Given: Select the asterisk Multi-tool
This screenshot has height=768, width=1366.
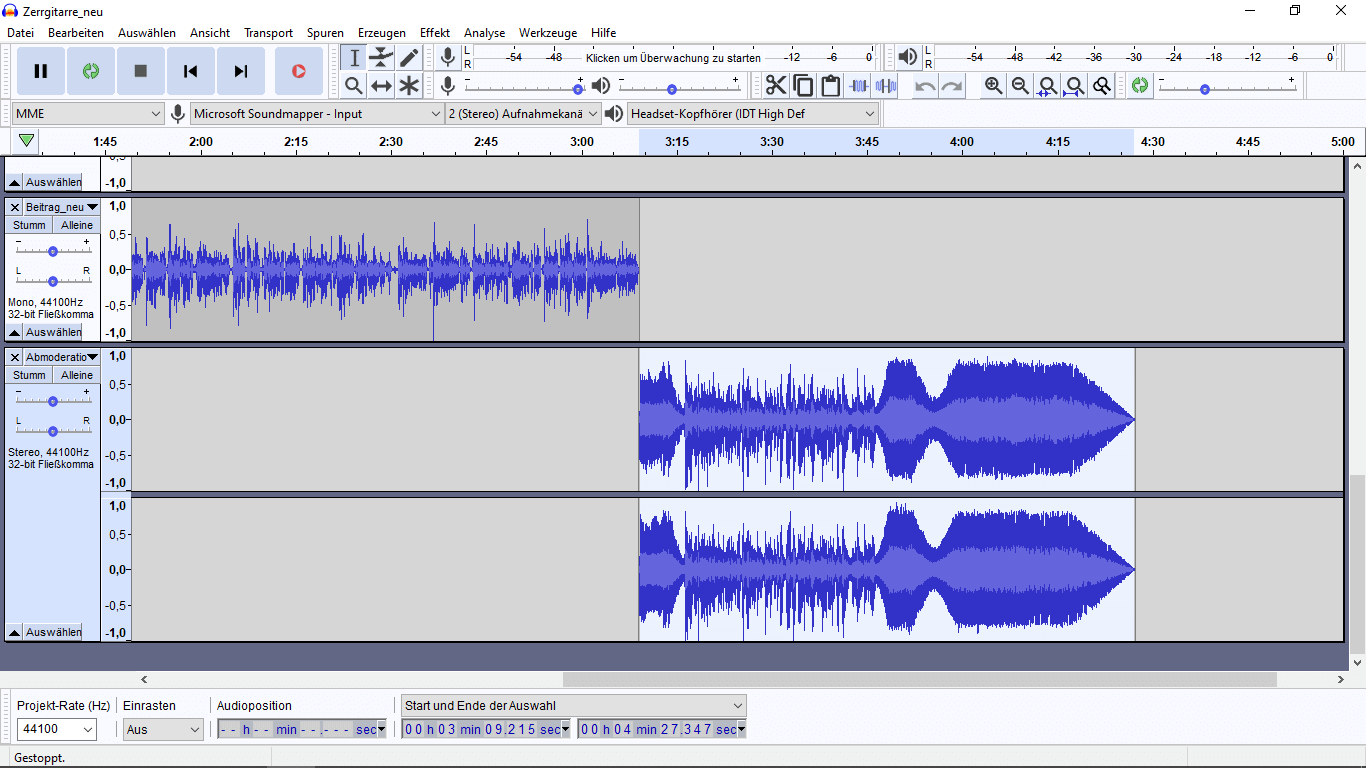Looking at the screenshot, I should tap(409, 86).
